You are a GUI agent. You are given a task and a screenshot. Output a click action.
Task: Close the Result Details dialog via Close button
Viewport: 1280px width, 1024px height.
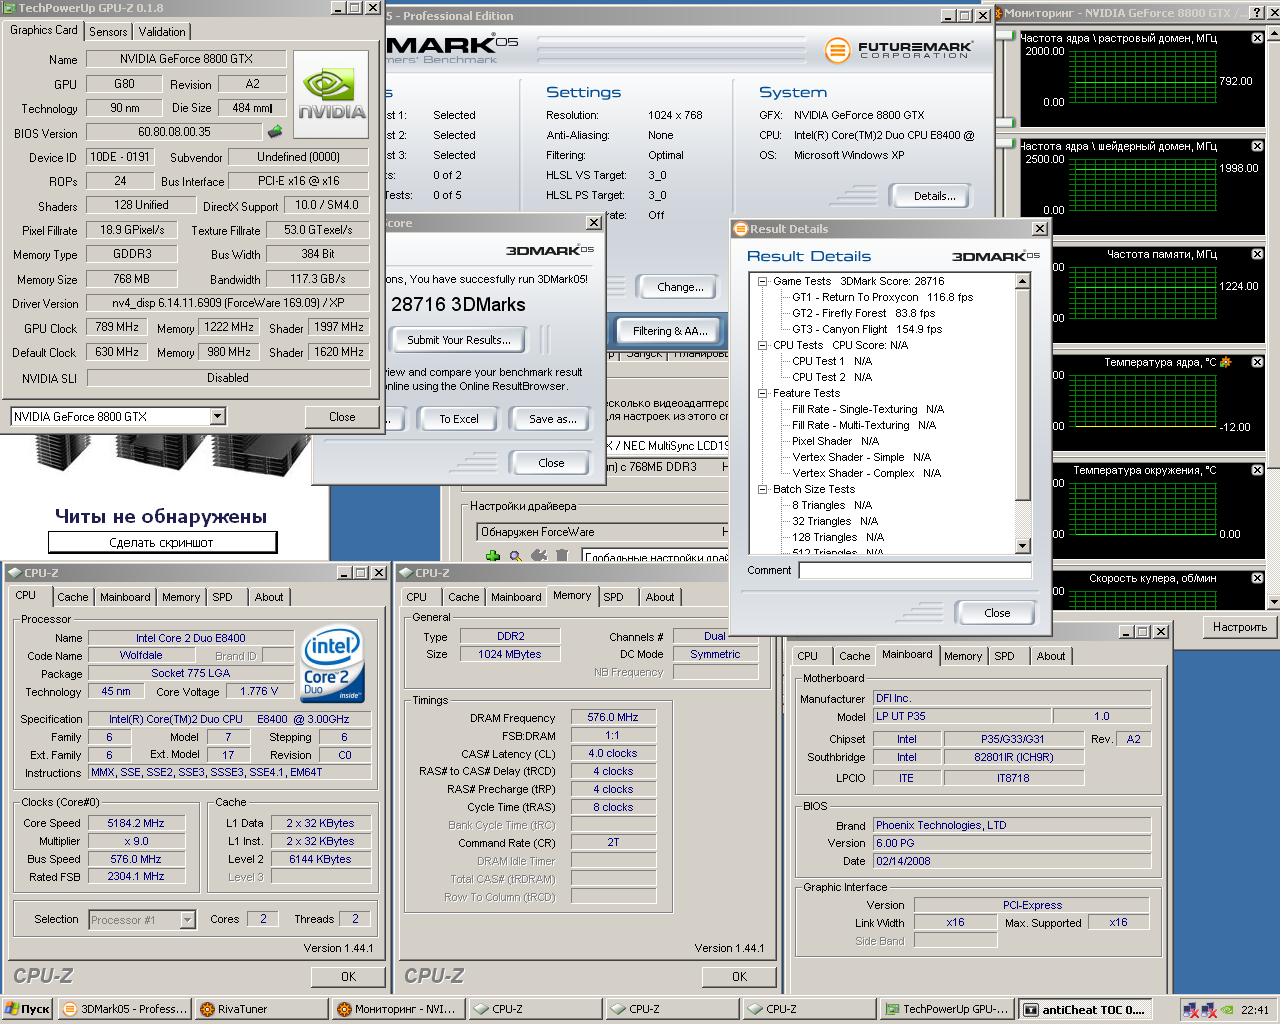tap(997, 613)
